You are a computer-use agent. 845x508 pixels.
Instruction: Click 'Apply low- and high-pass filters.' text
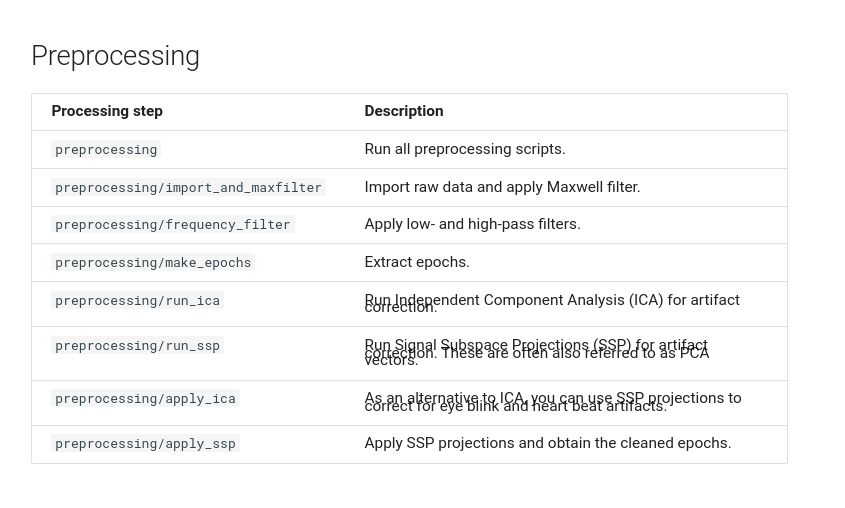tap(472, 224)
